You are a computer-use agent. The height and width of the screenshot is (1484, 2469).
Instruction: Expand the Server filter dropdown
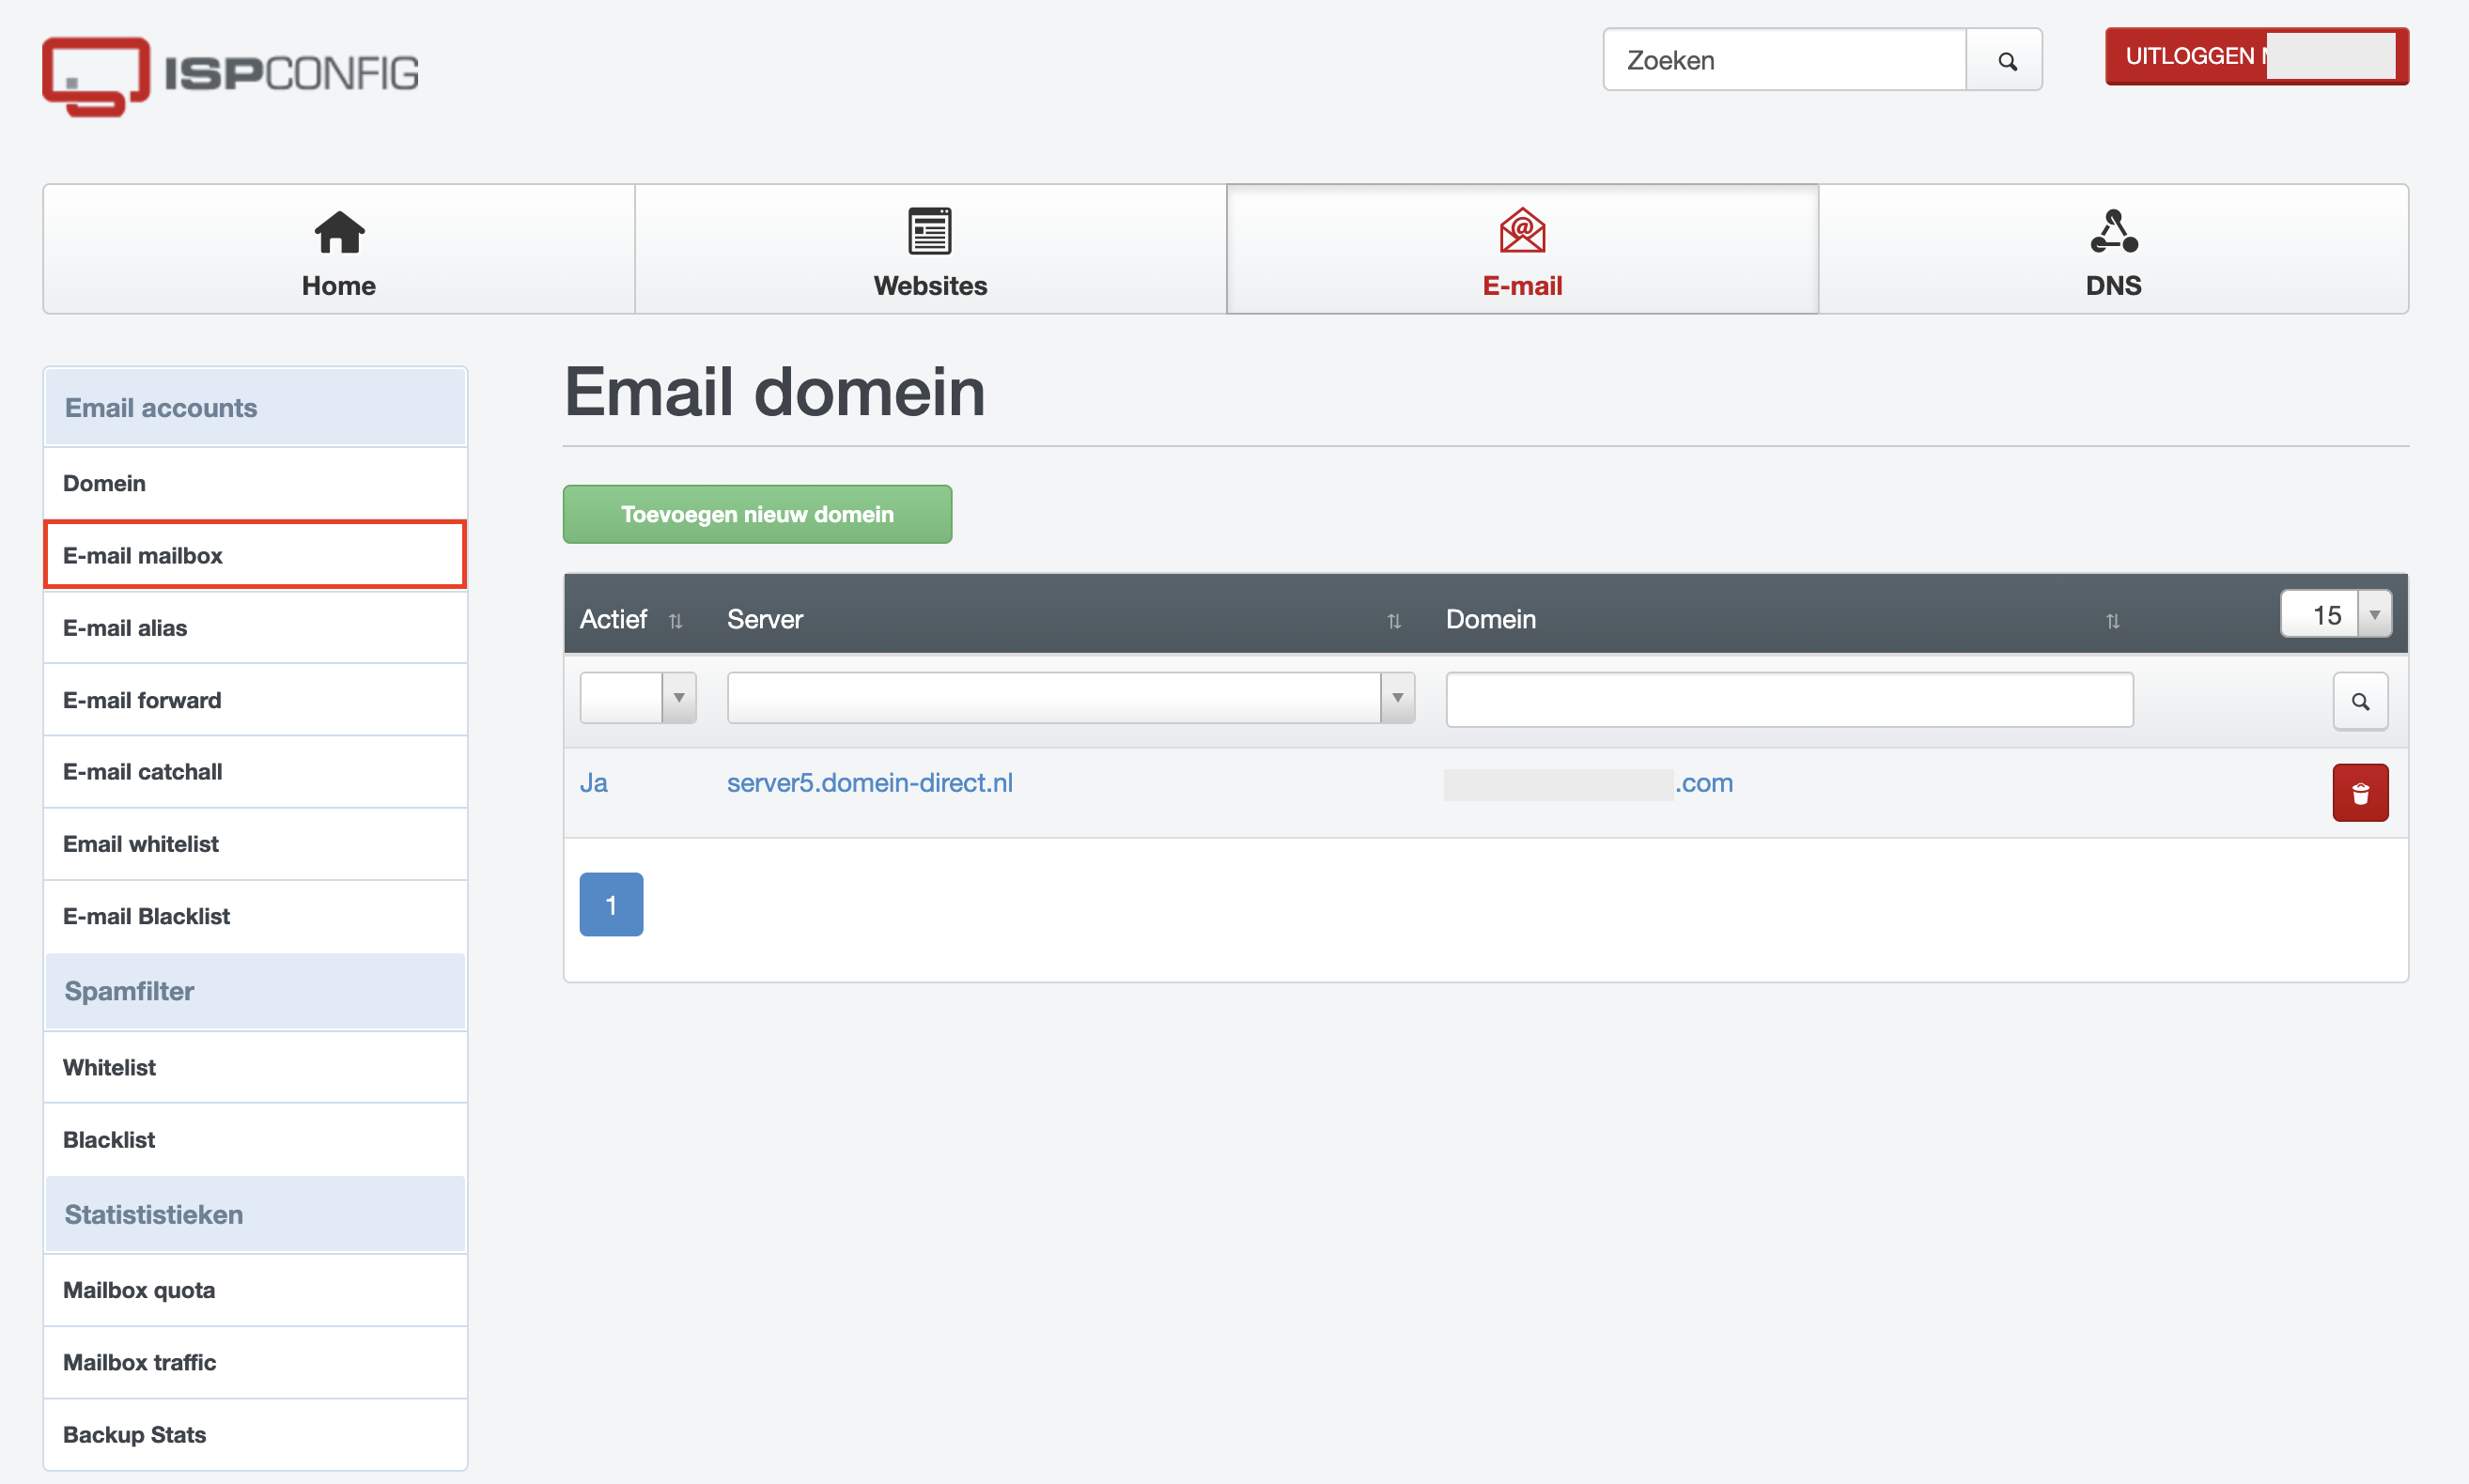tap(1070, 697)
